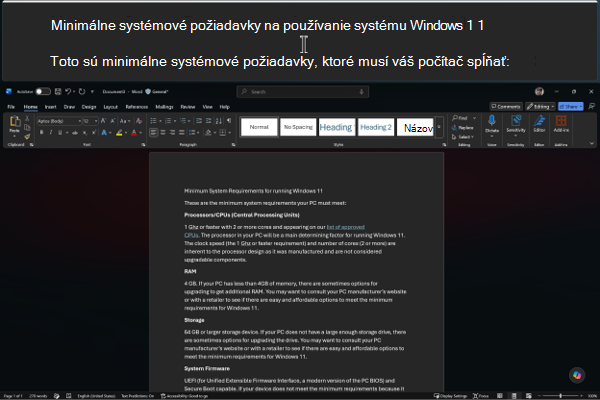Click the Save icon in quick access toolbar
The width and height of the screenshot is (600, 400).
58,91
